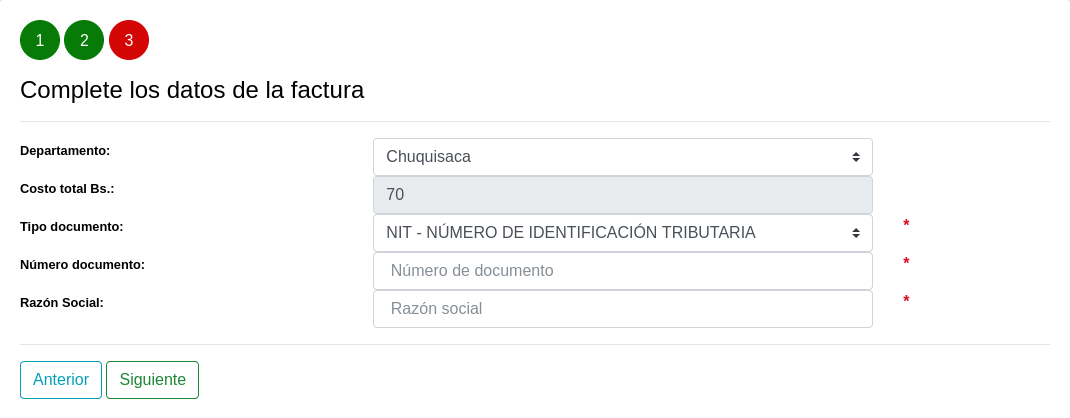Click the green step 2 indicator
The height and width of the screenshot is (418, 1070).
point(84,40)
